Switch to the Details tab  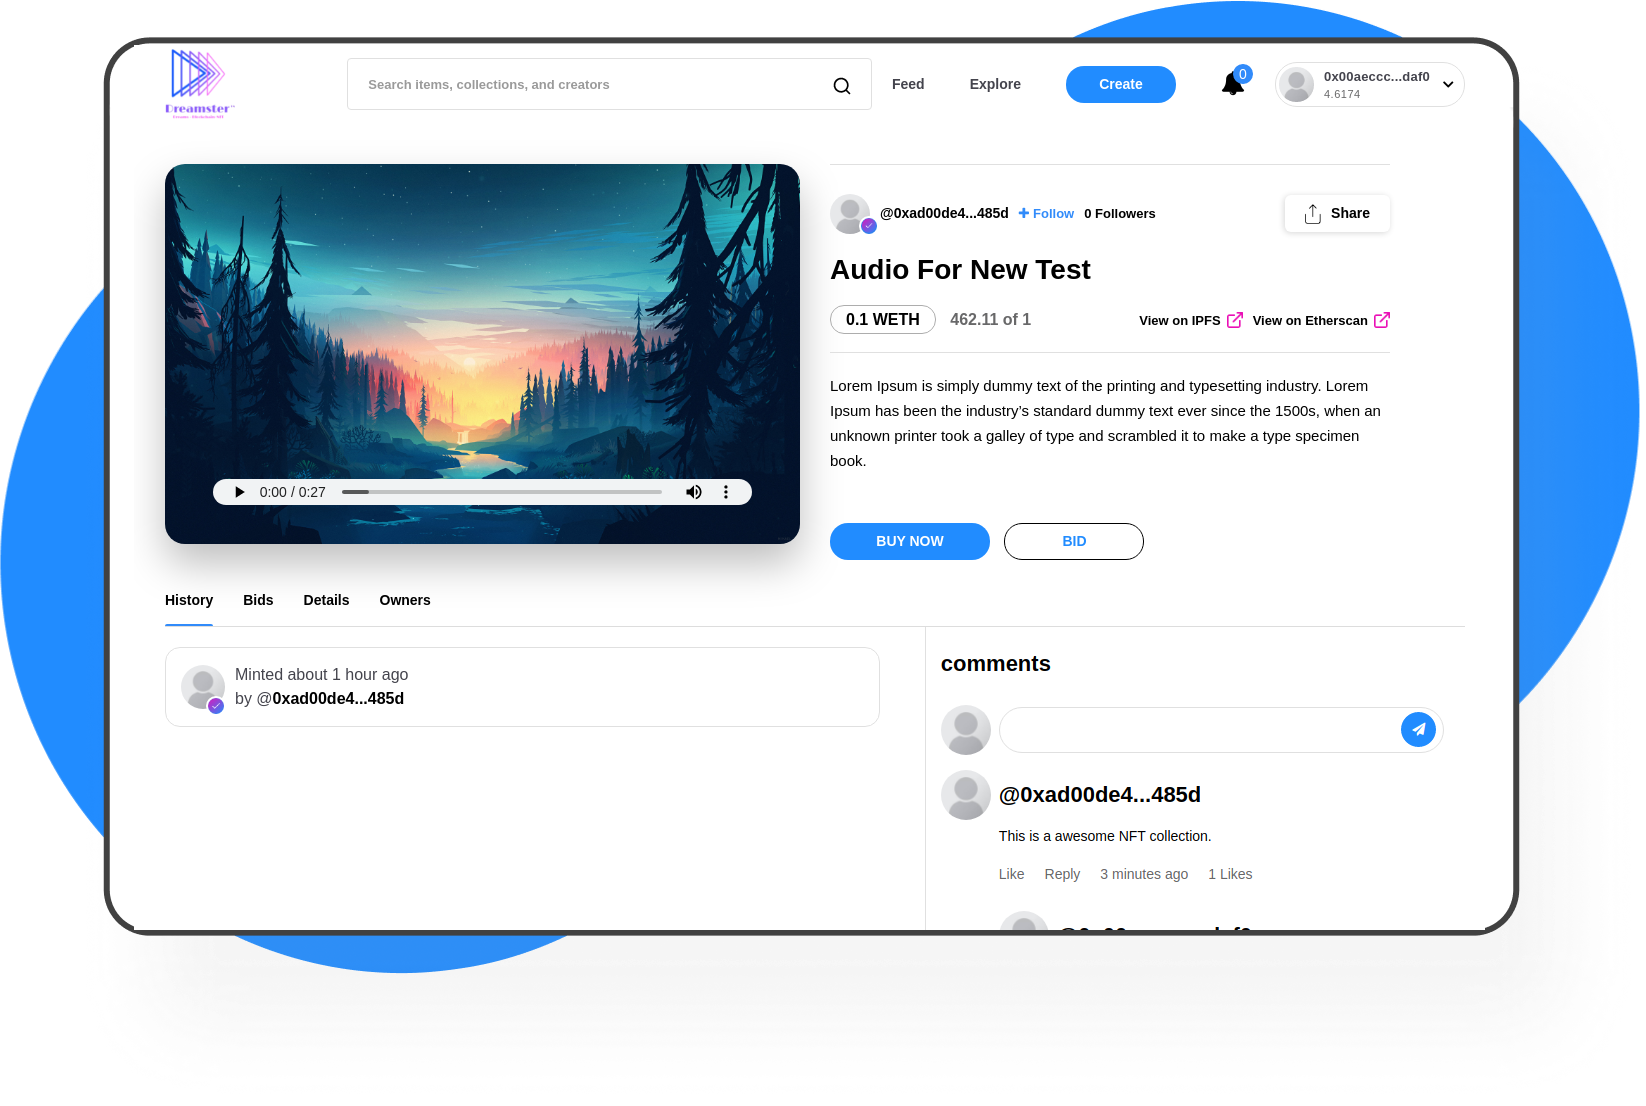(x=326, y=600)
